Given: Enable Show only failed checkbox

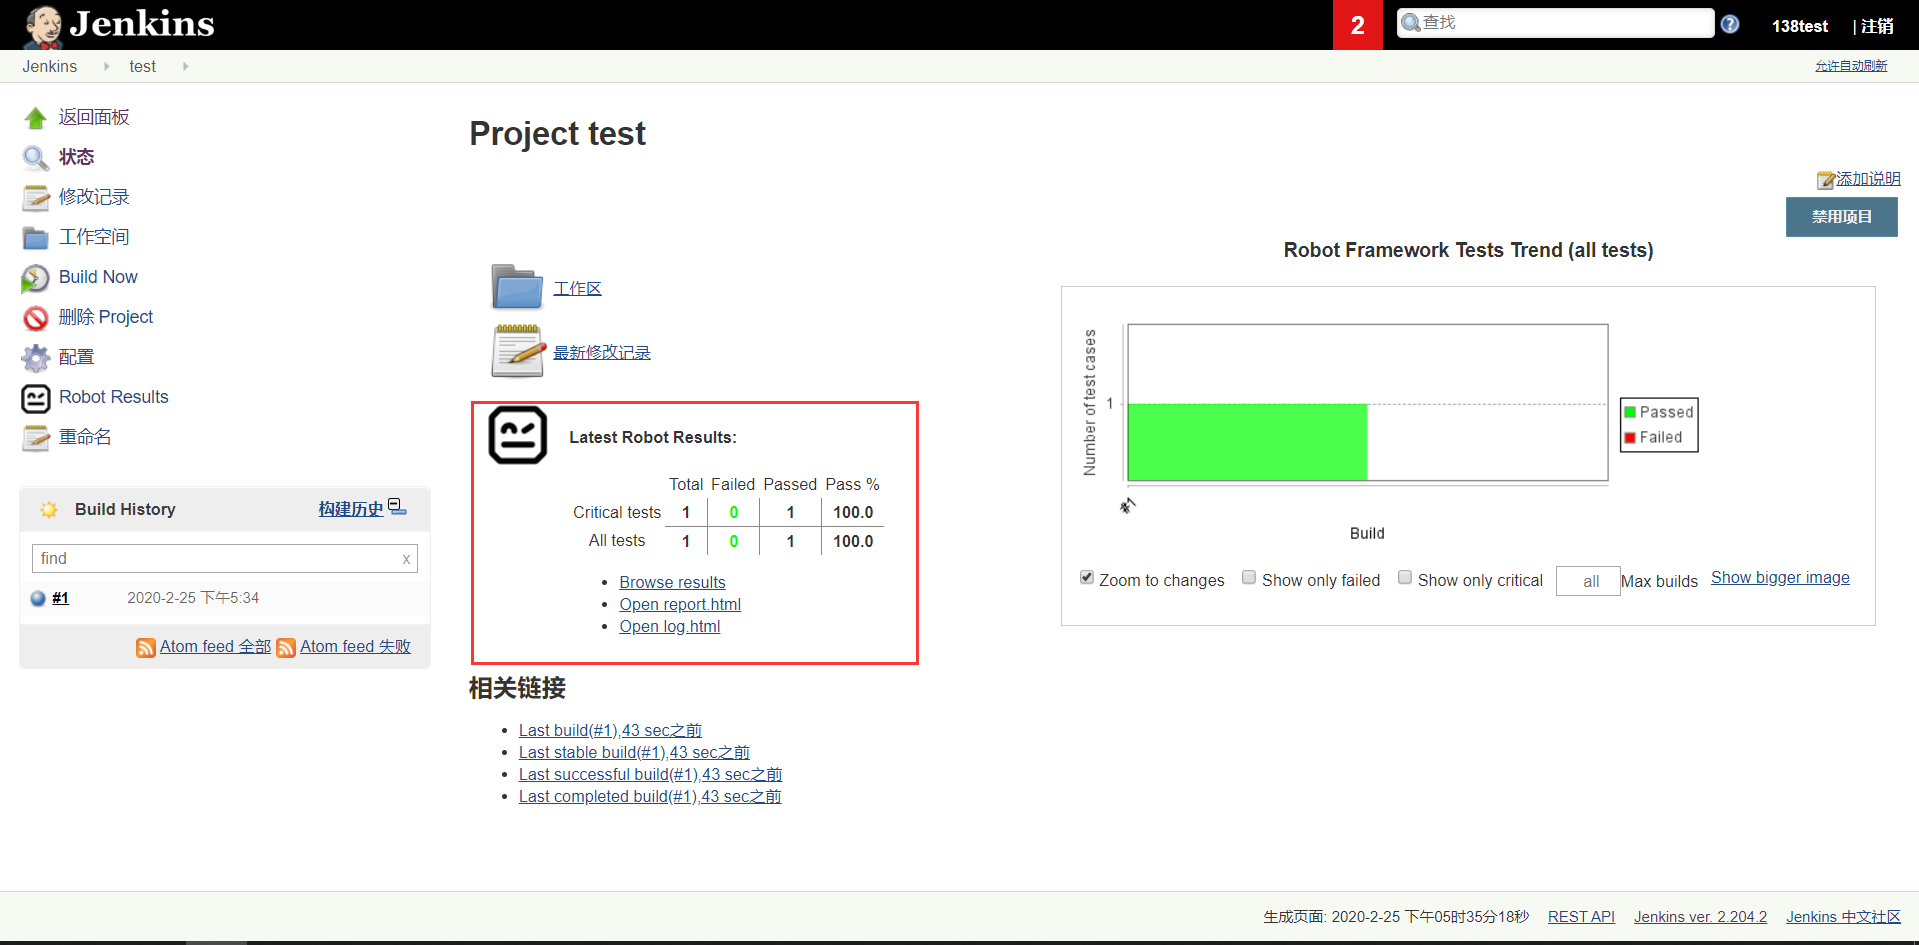Looking at the screenshot, I should (x=1249, y=577).
